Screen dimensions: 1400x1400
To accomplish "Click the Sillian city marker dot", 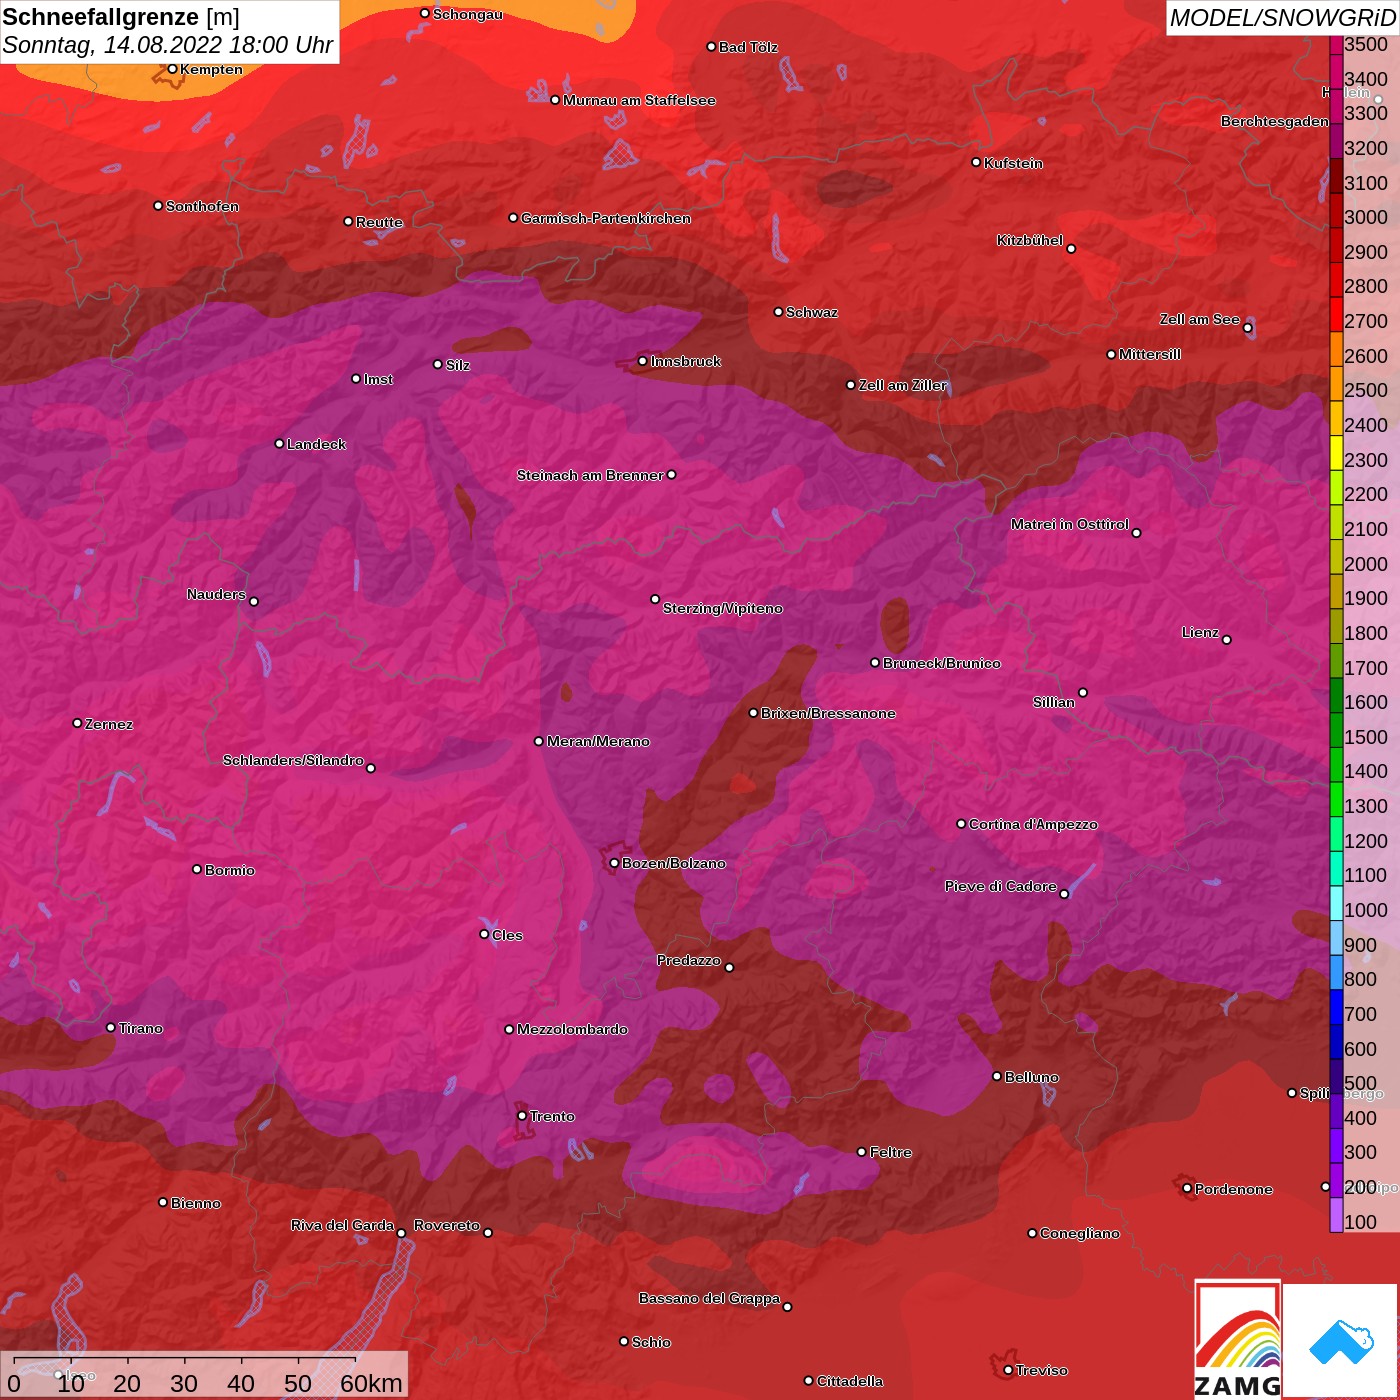I will pyautogui.click(x=1083, y=692).
